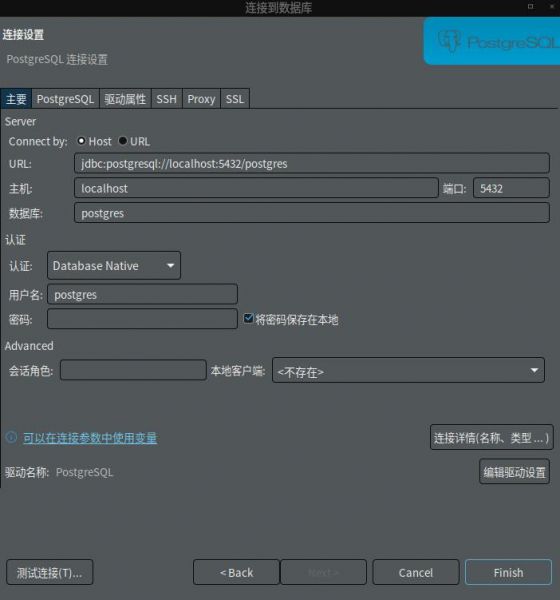
Task: Click the port field showing 5432
Action: (x=511, y=188)
